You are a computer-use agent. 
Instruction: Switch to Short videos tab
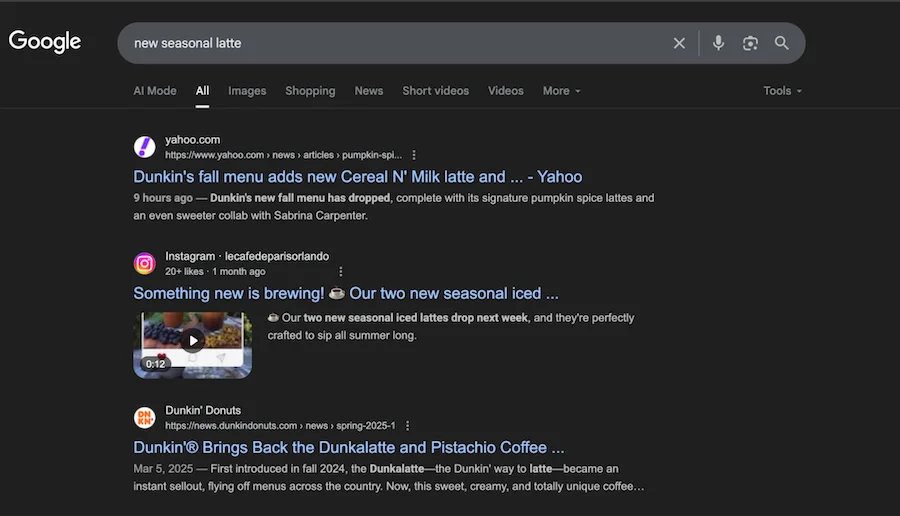[x=436, y=91]
